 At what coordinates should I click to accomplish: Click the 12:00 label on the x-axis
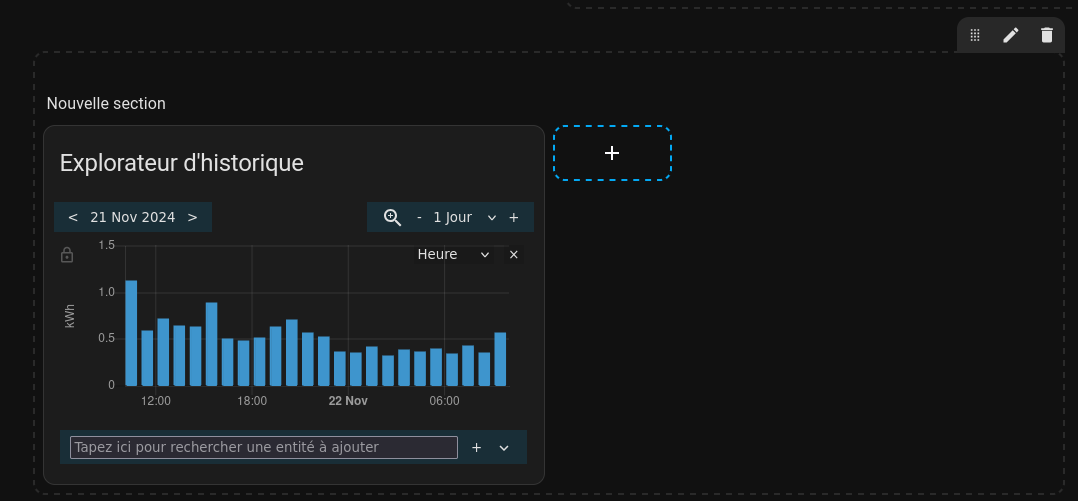click(x=155, y=401)
